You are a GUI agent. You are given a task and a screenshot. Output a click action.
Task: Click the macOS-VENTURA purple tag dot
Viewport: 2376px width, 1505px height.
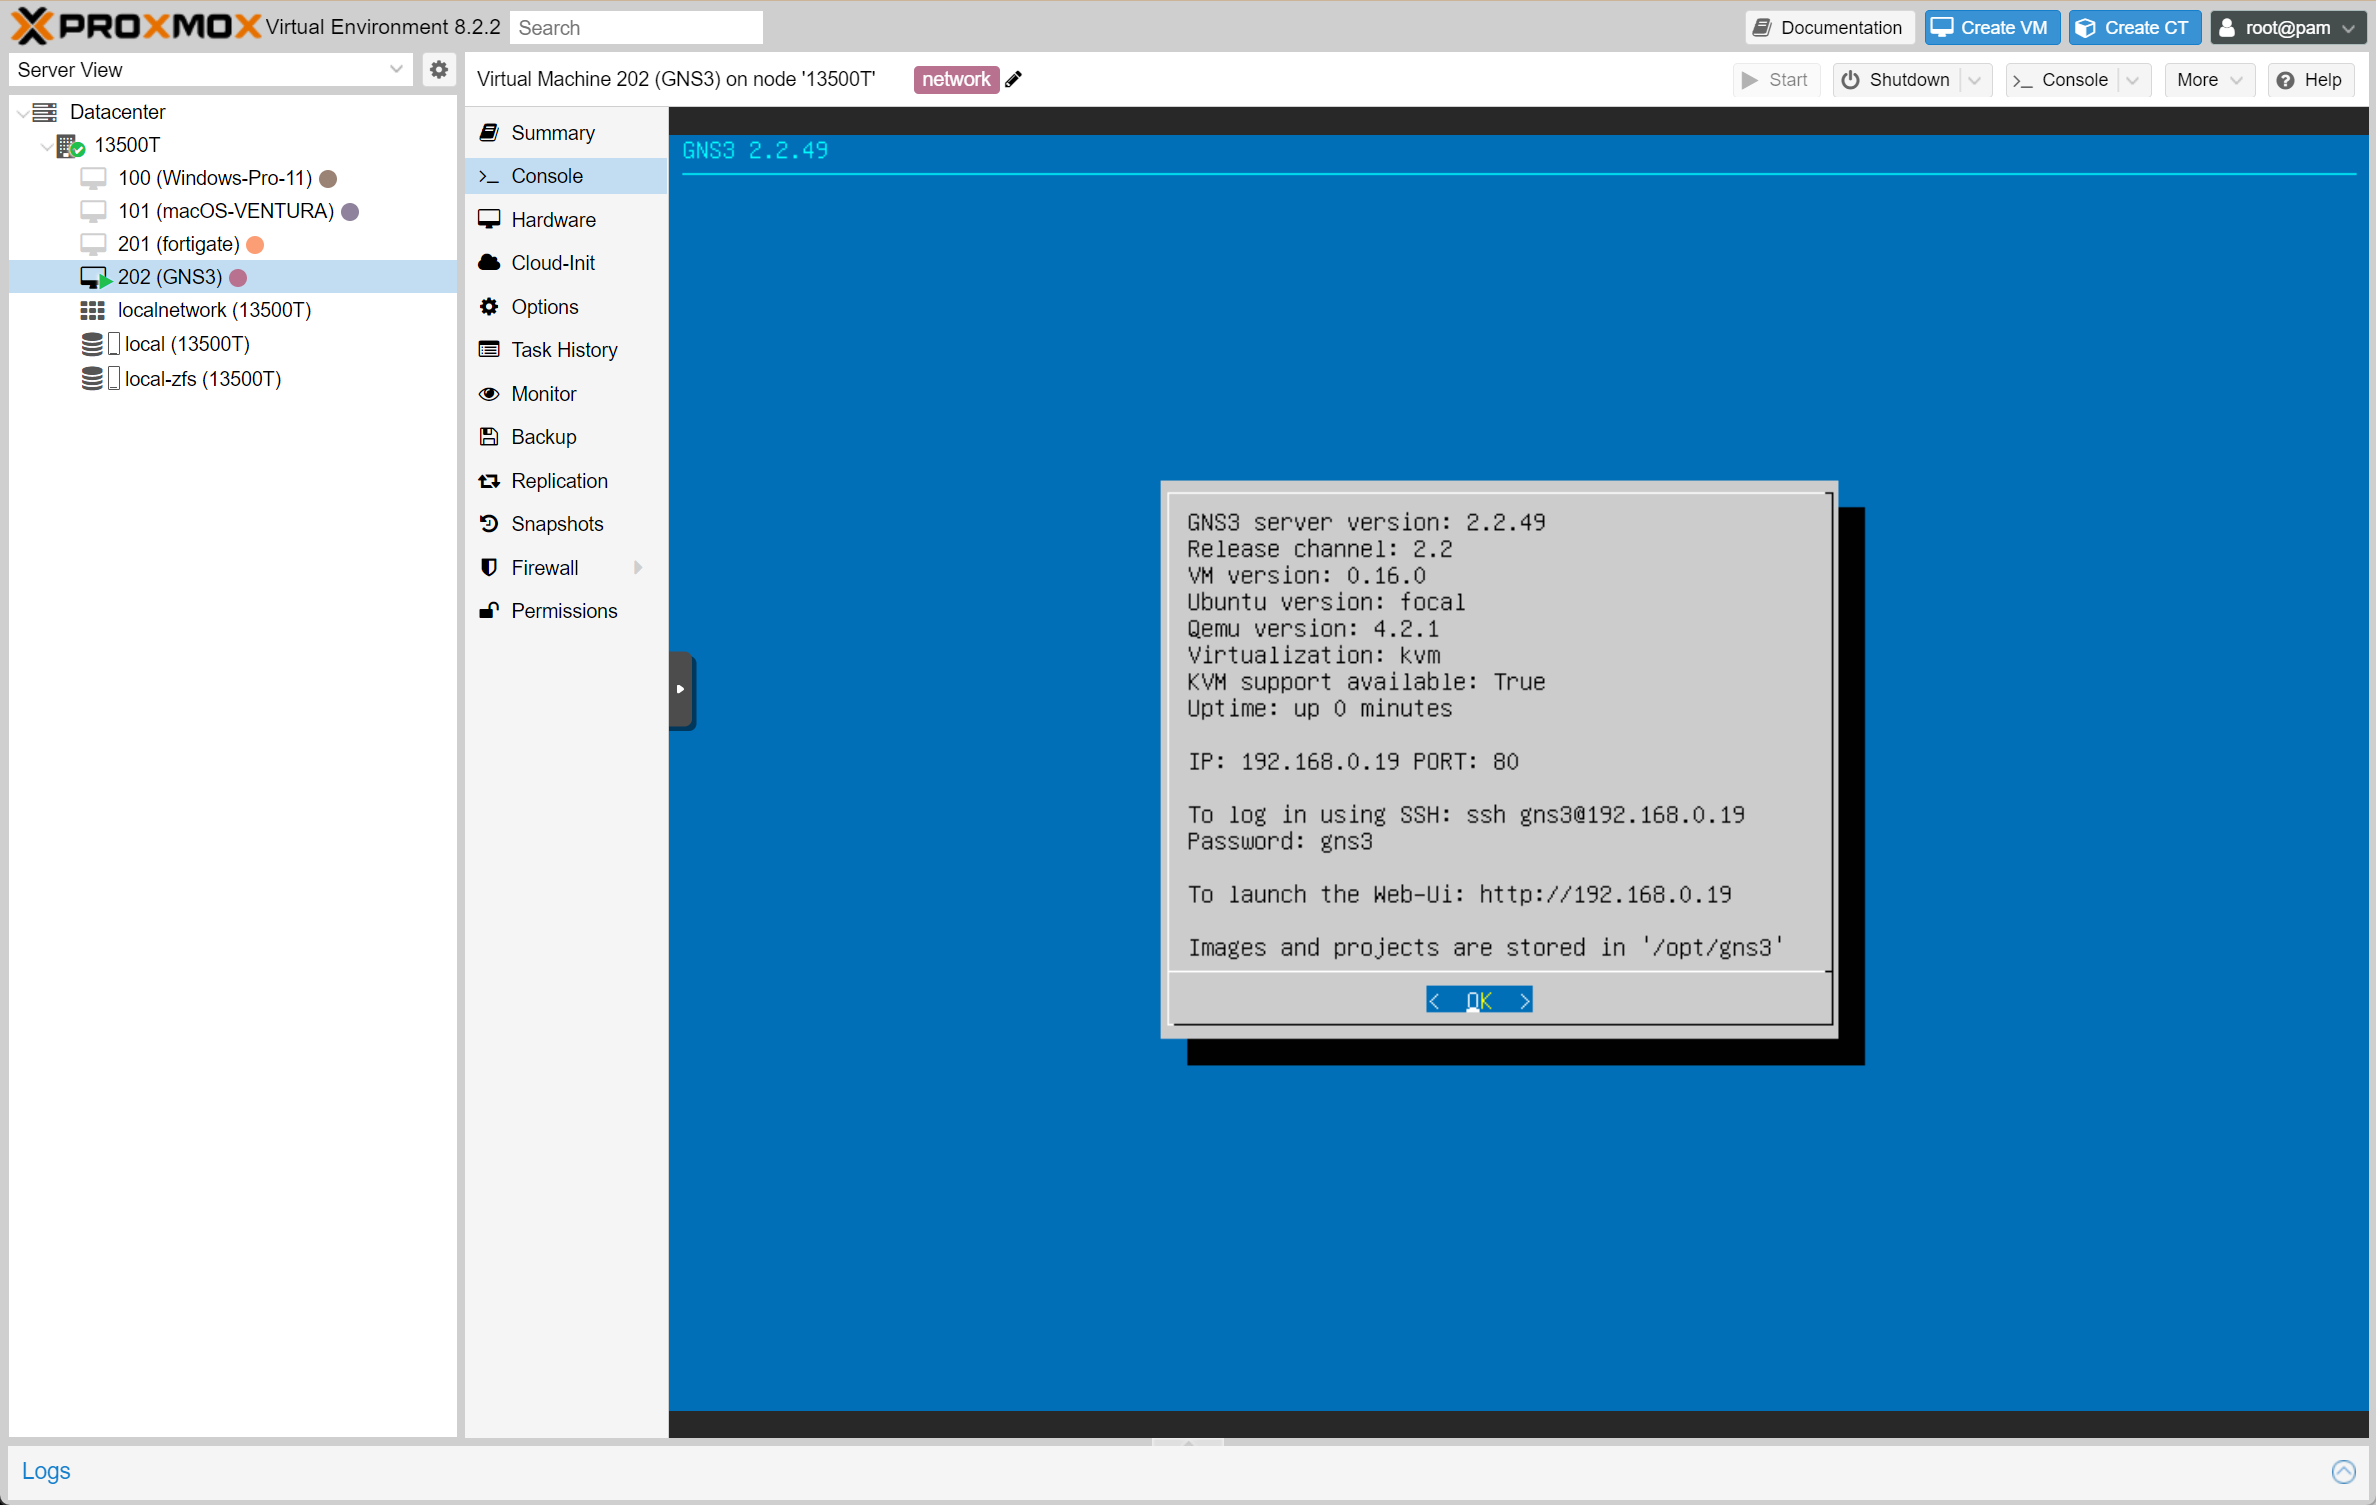pos(350,212)
